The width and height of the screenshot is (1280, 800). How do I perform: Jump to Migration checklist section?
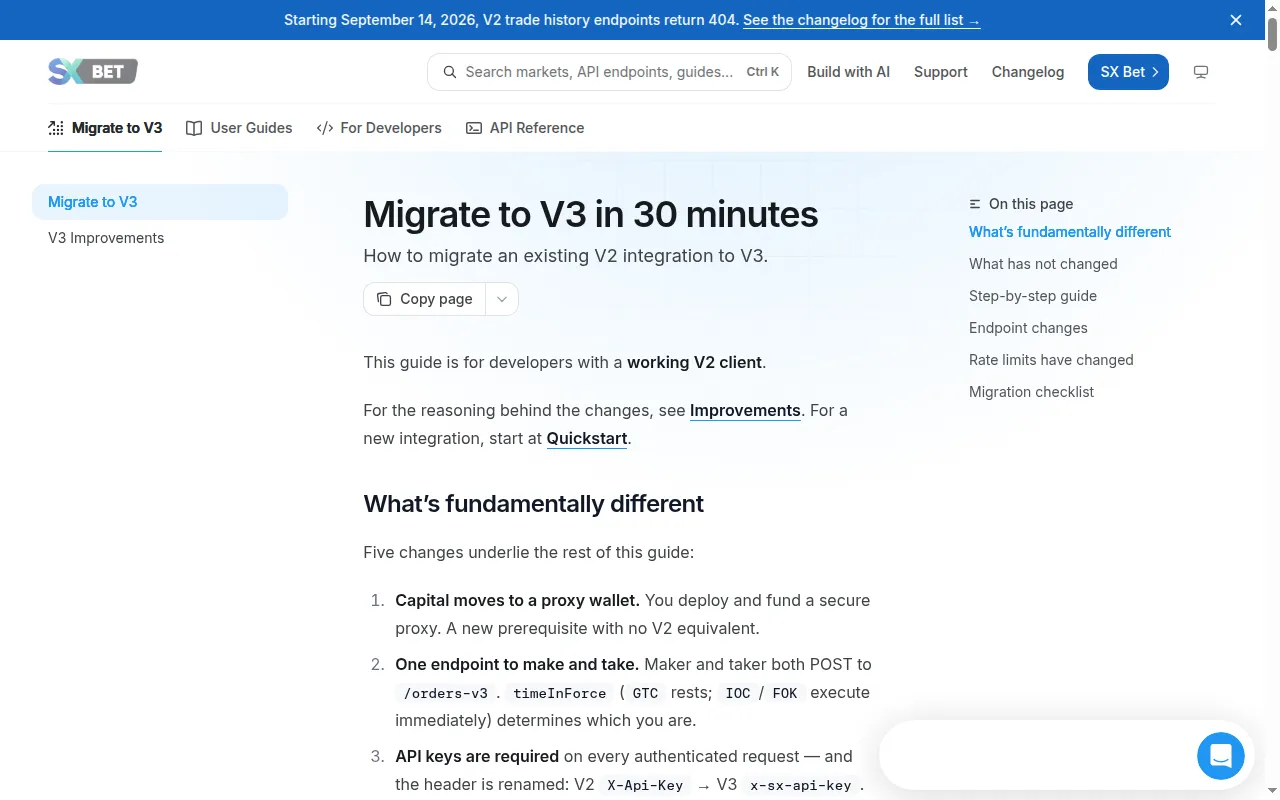point(1031,392)
